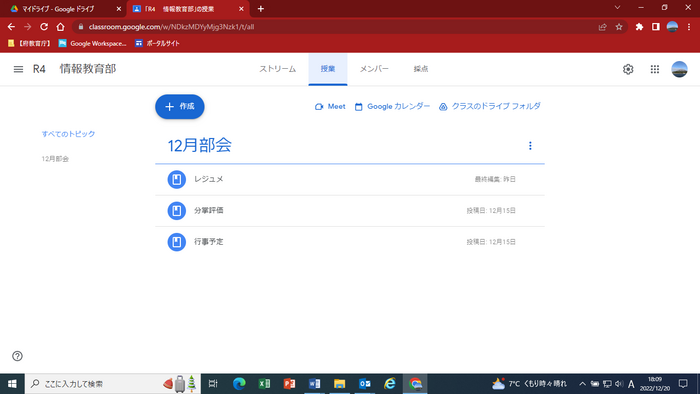Click the 行事予定 material icon
The width and height of the screenshot is (700, 394).
click(177, 242)
